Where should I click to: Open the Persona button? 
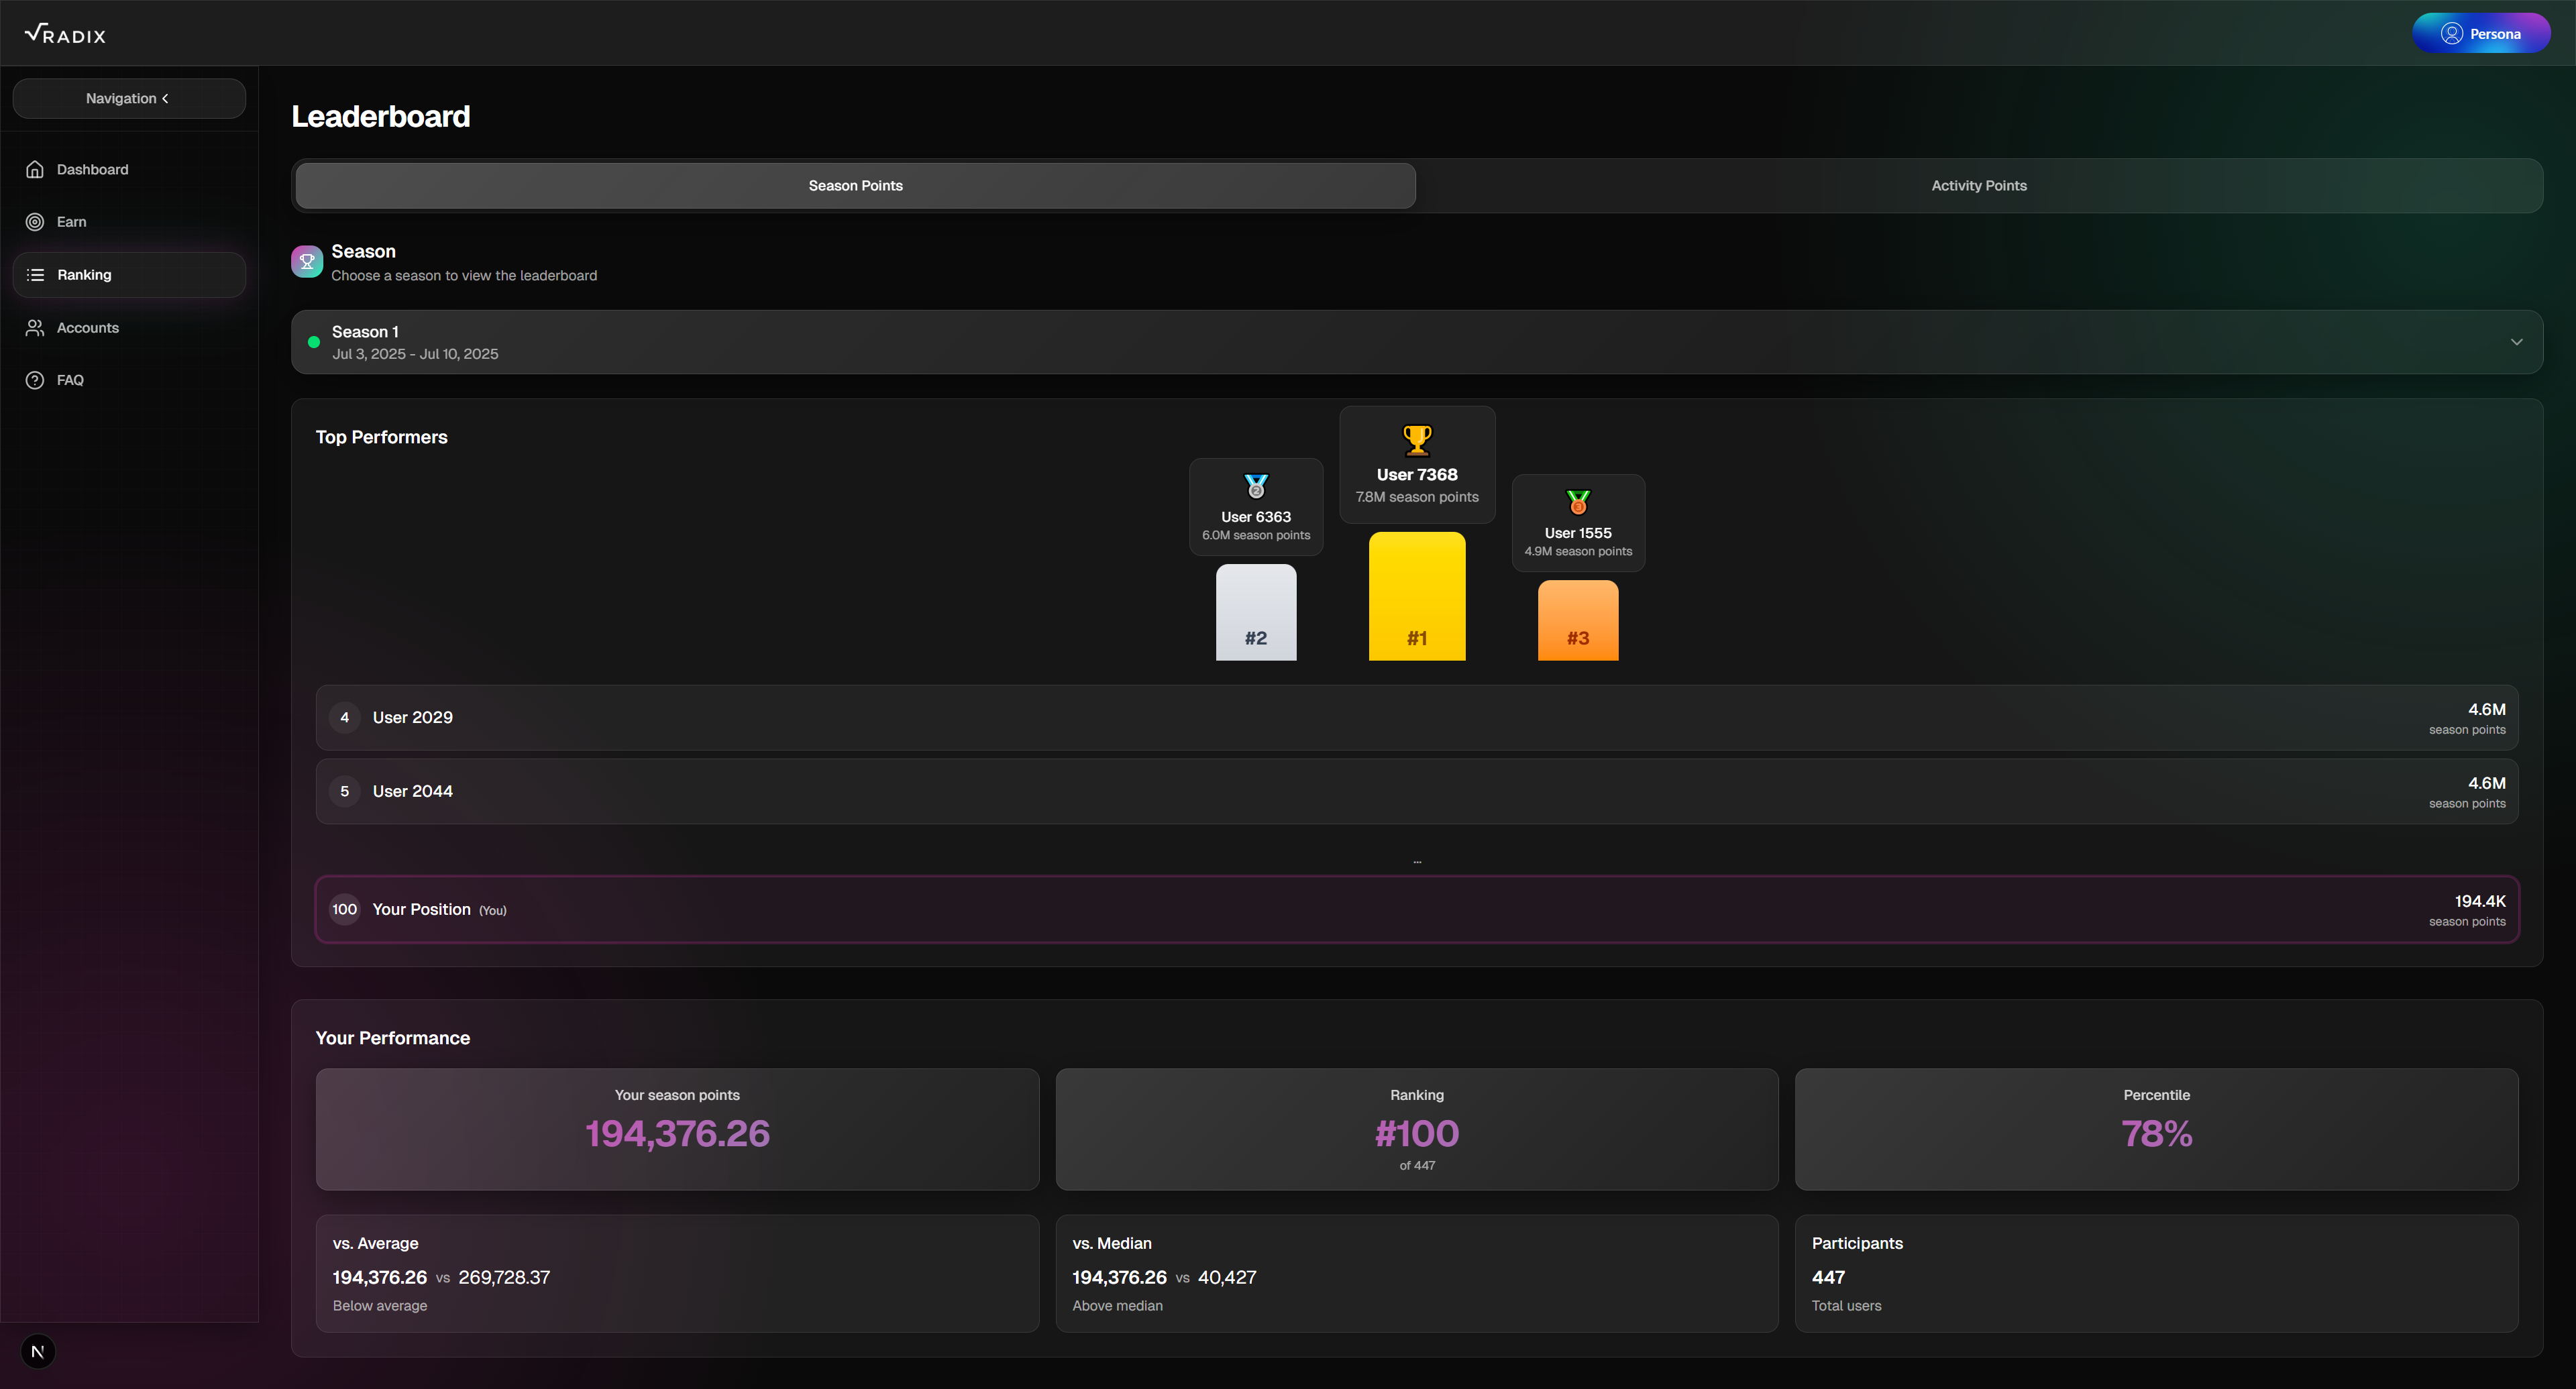[x=2481, y=34]
